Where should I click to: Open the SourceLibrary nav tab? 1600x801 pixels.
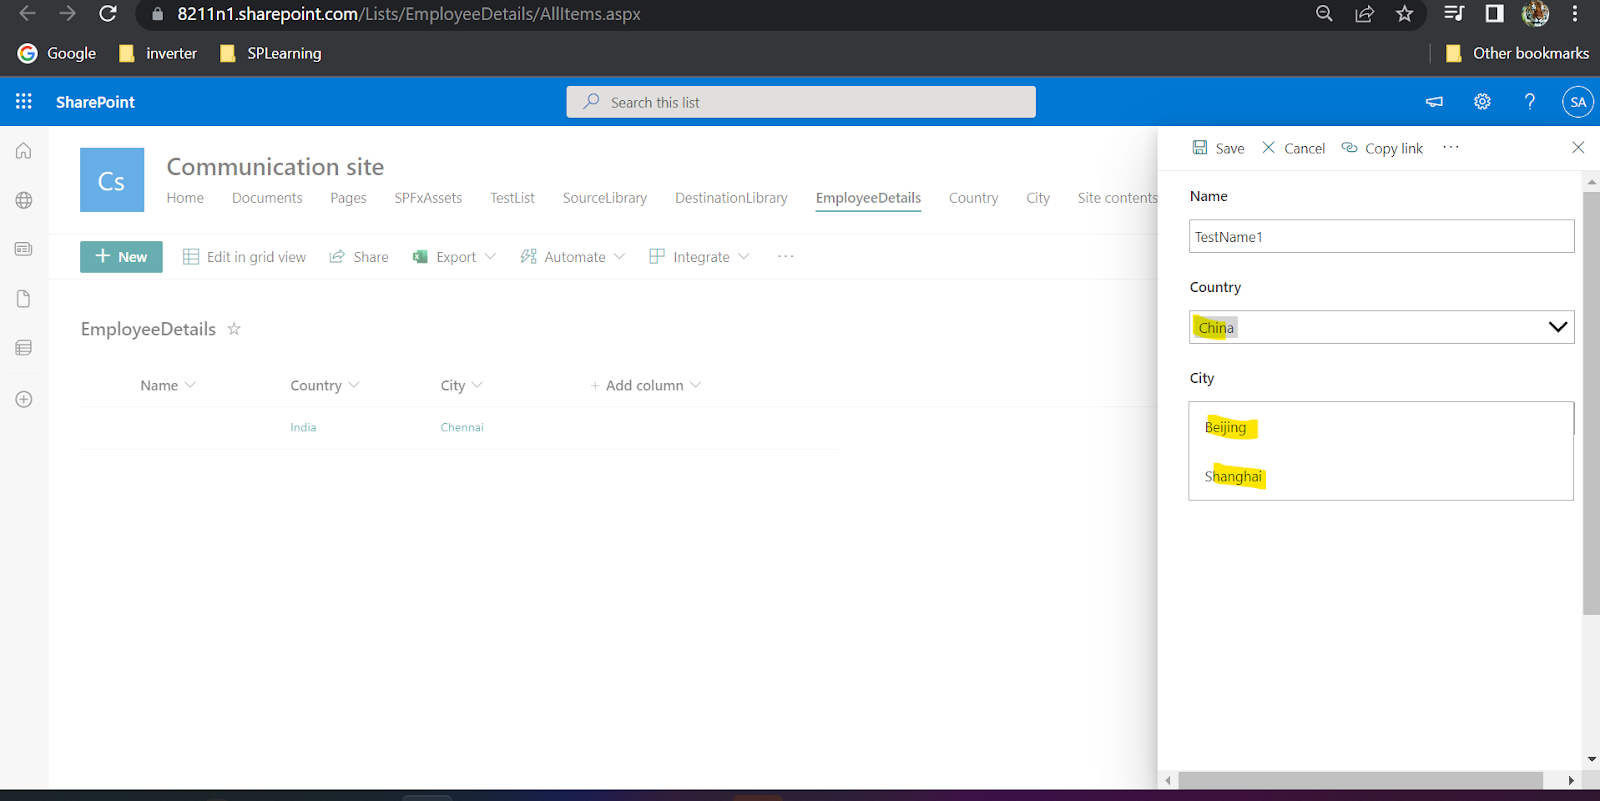(605, 198)
